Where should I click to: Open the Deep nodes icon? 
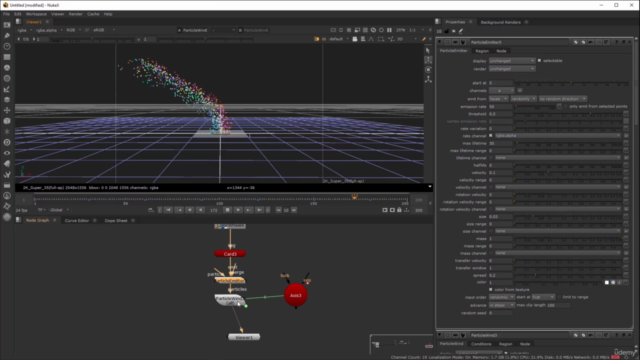pos(7,142)
